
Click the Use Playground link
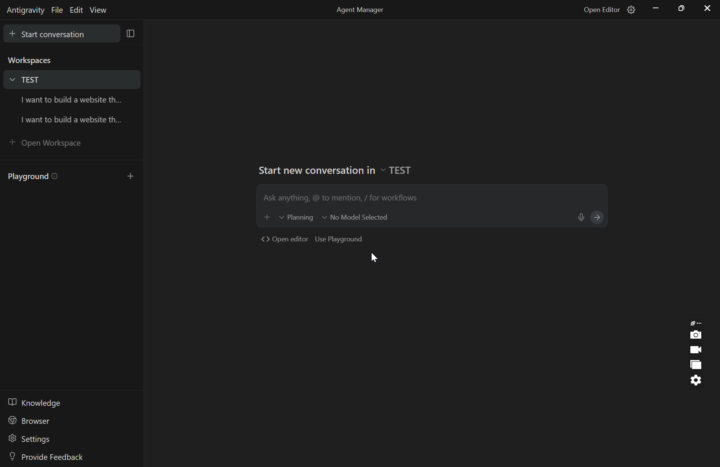click(338, 239)
